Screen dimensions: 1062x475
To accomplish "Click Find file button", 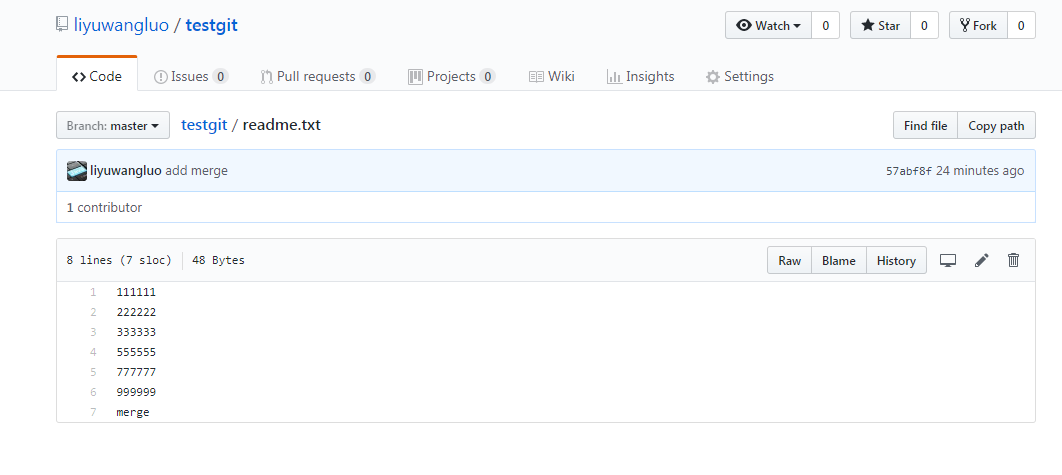I will tap(925, 125).
